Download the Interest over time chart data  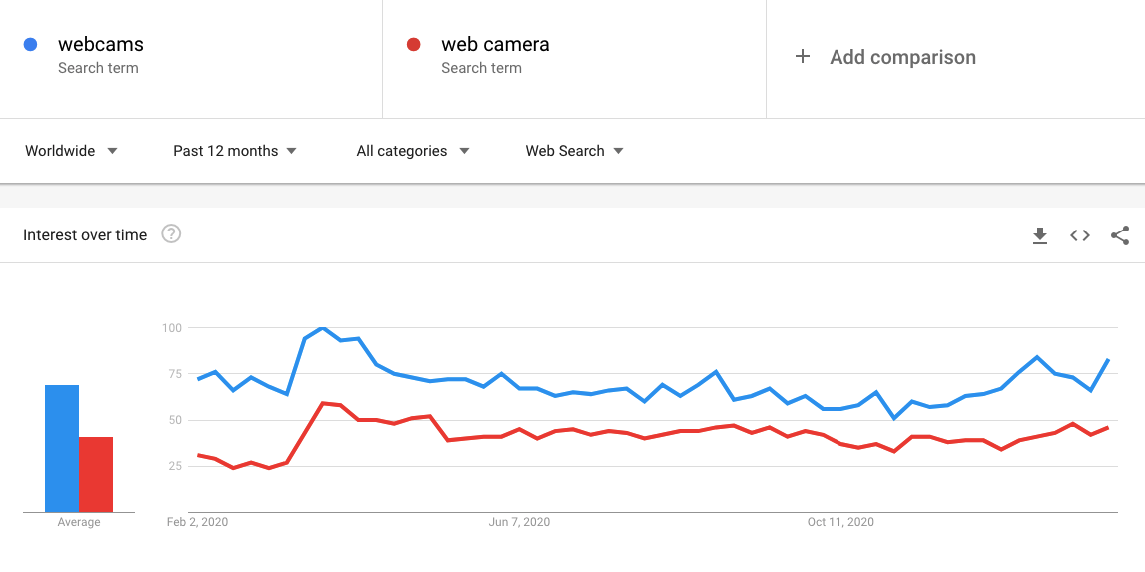(1040, 235)
